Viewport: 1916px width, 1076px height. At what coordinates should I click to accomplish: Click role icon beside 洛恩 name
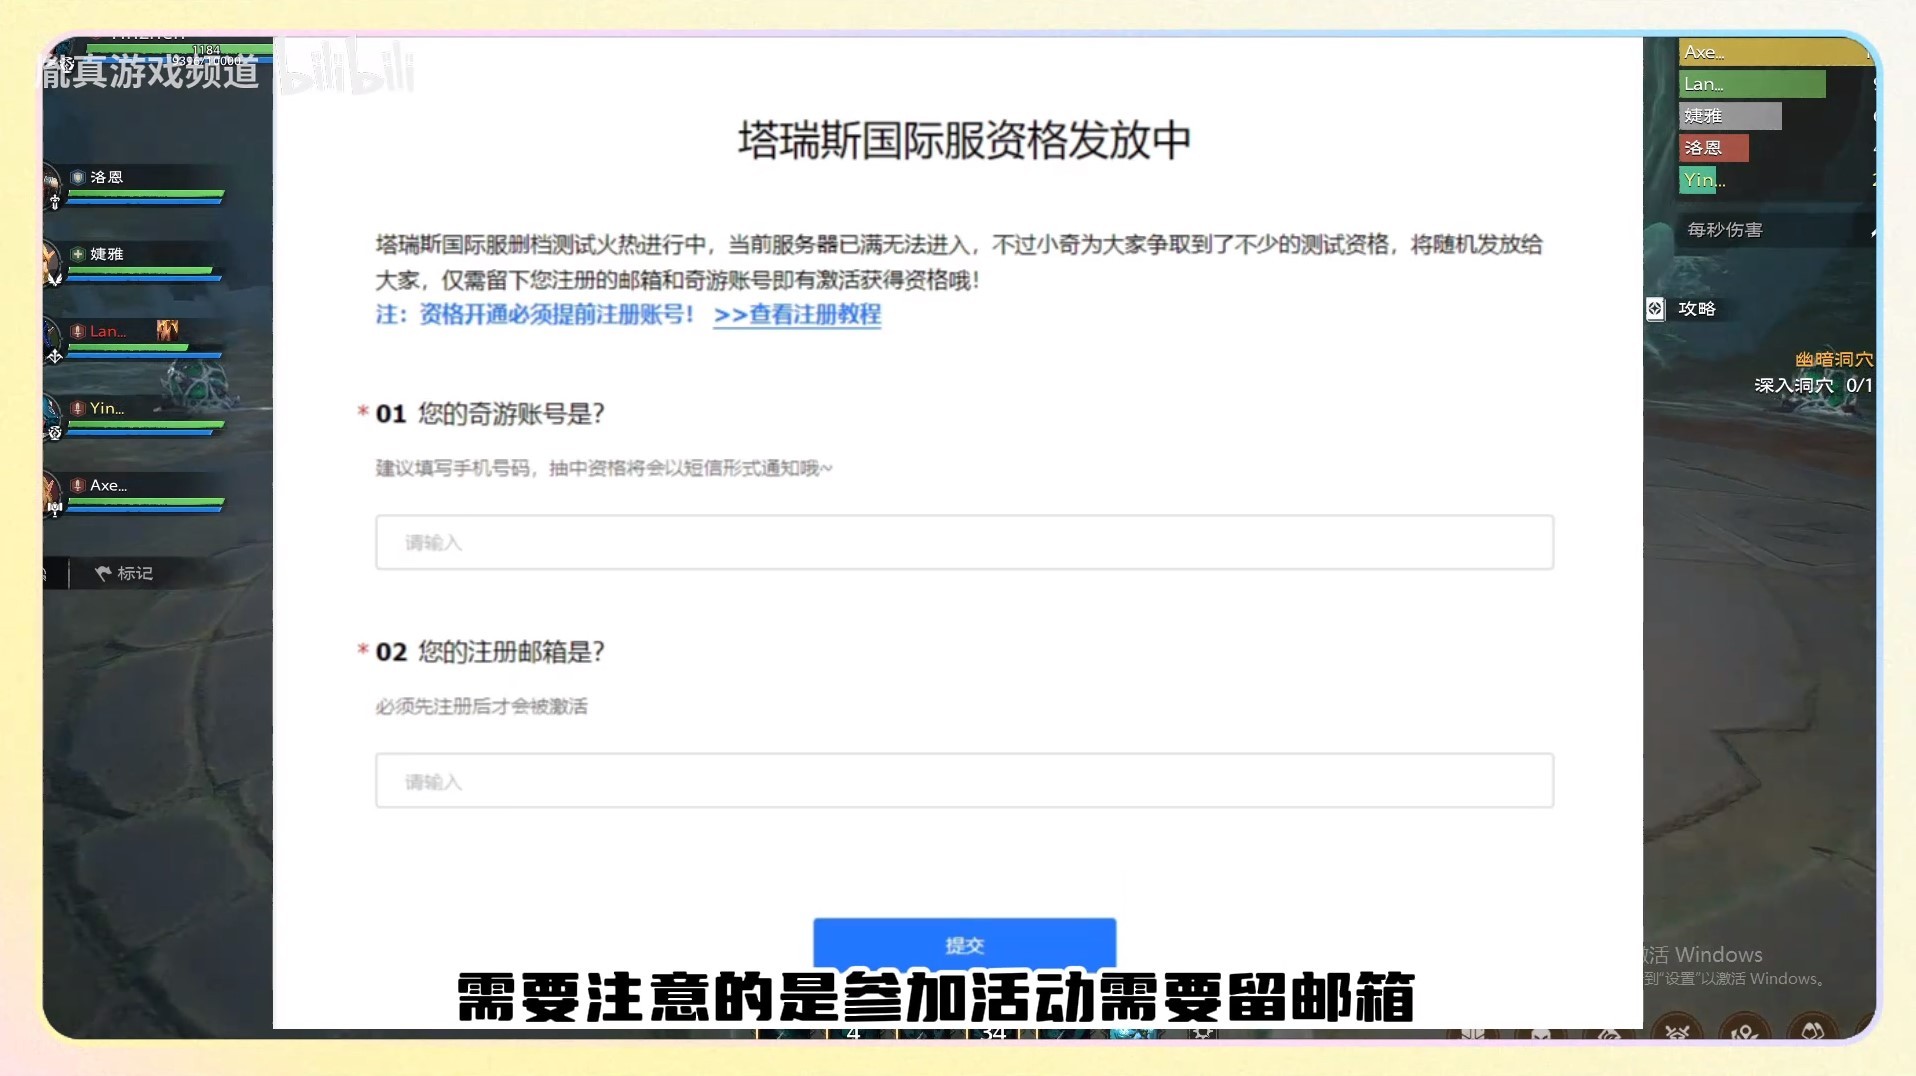78,177
